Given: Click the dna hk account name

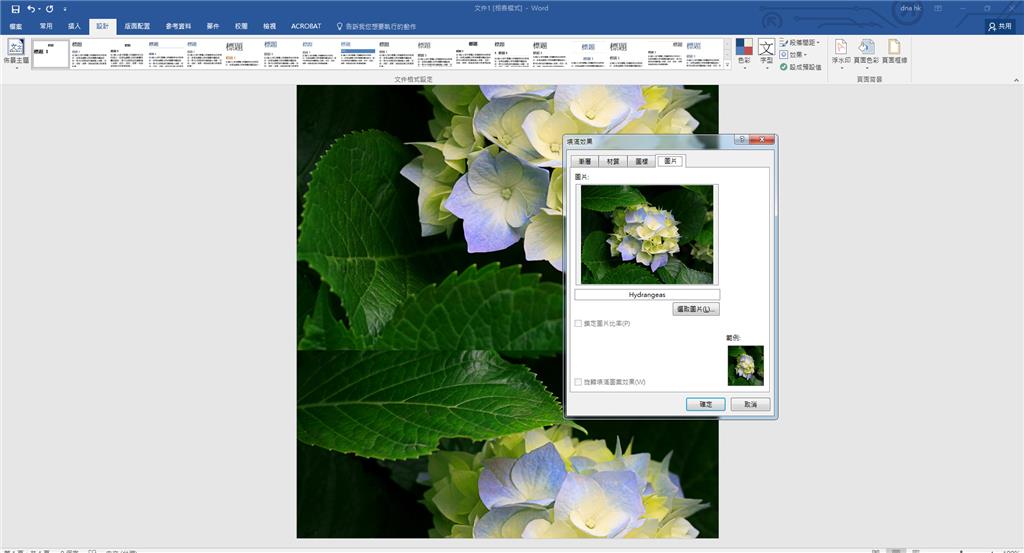Looking at the screenshot, I should click(910, 8).
